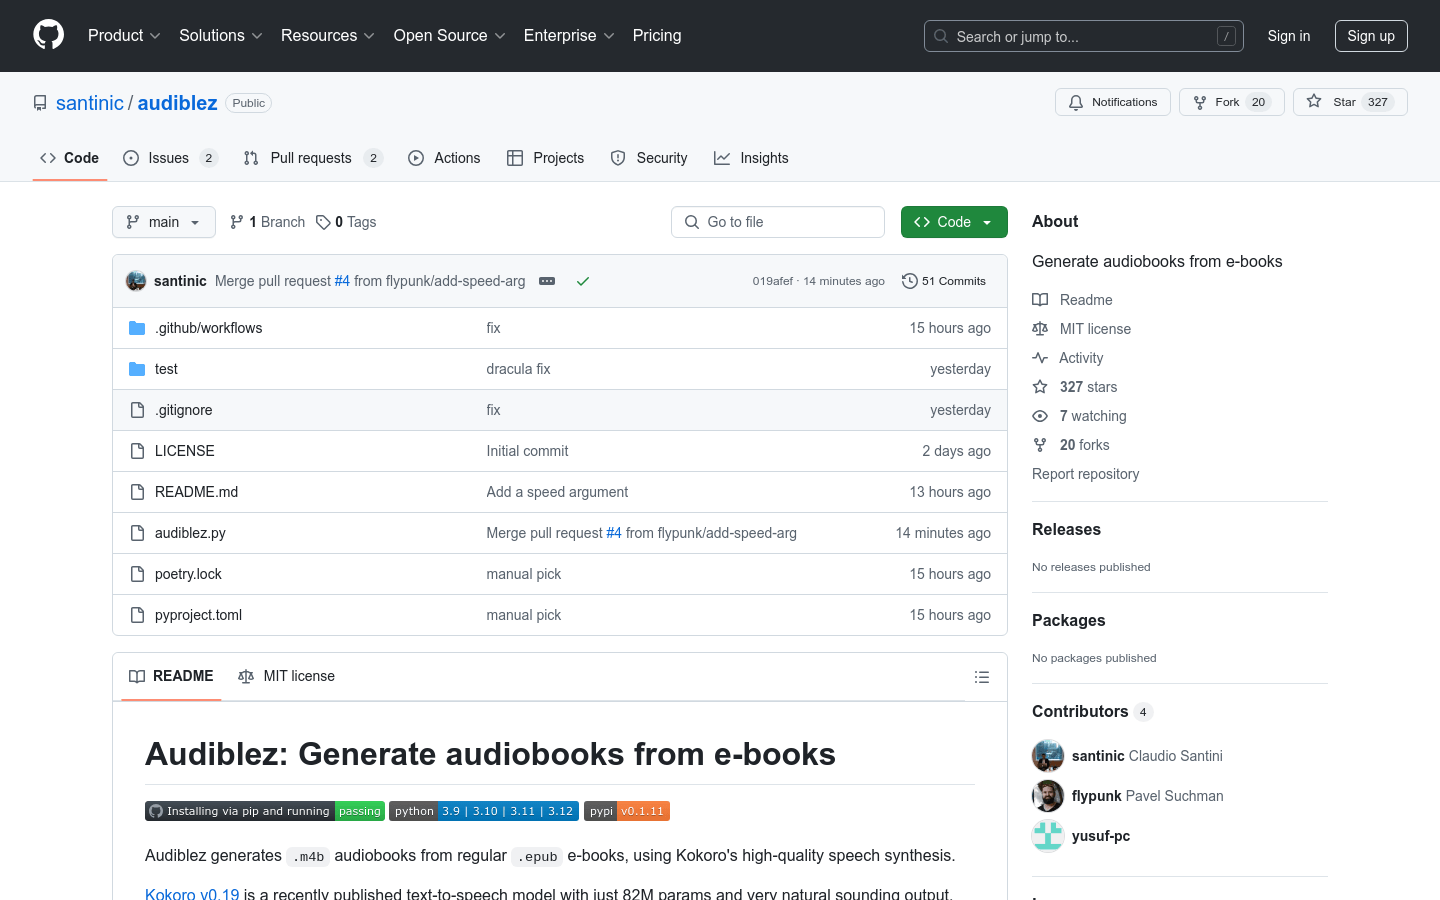The image size is (1440, 900).
Task: Open the Projects tab
Action: tap(546, 158)
